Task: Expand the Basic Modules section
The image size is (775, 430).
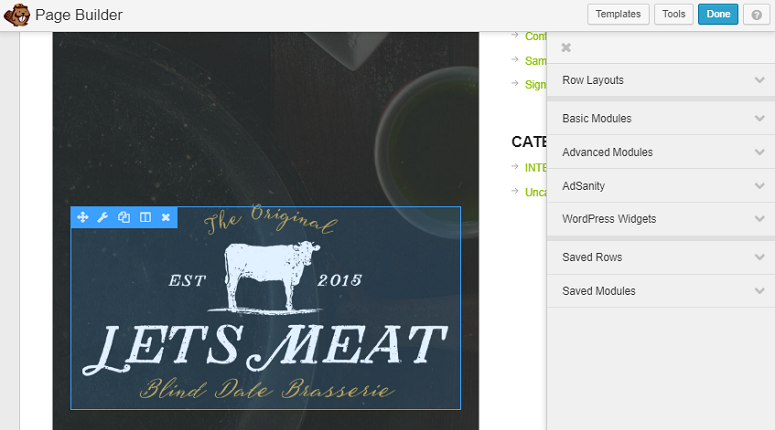Action: coord(661,118)
